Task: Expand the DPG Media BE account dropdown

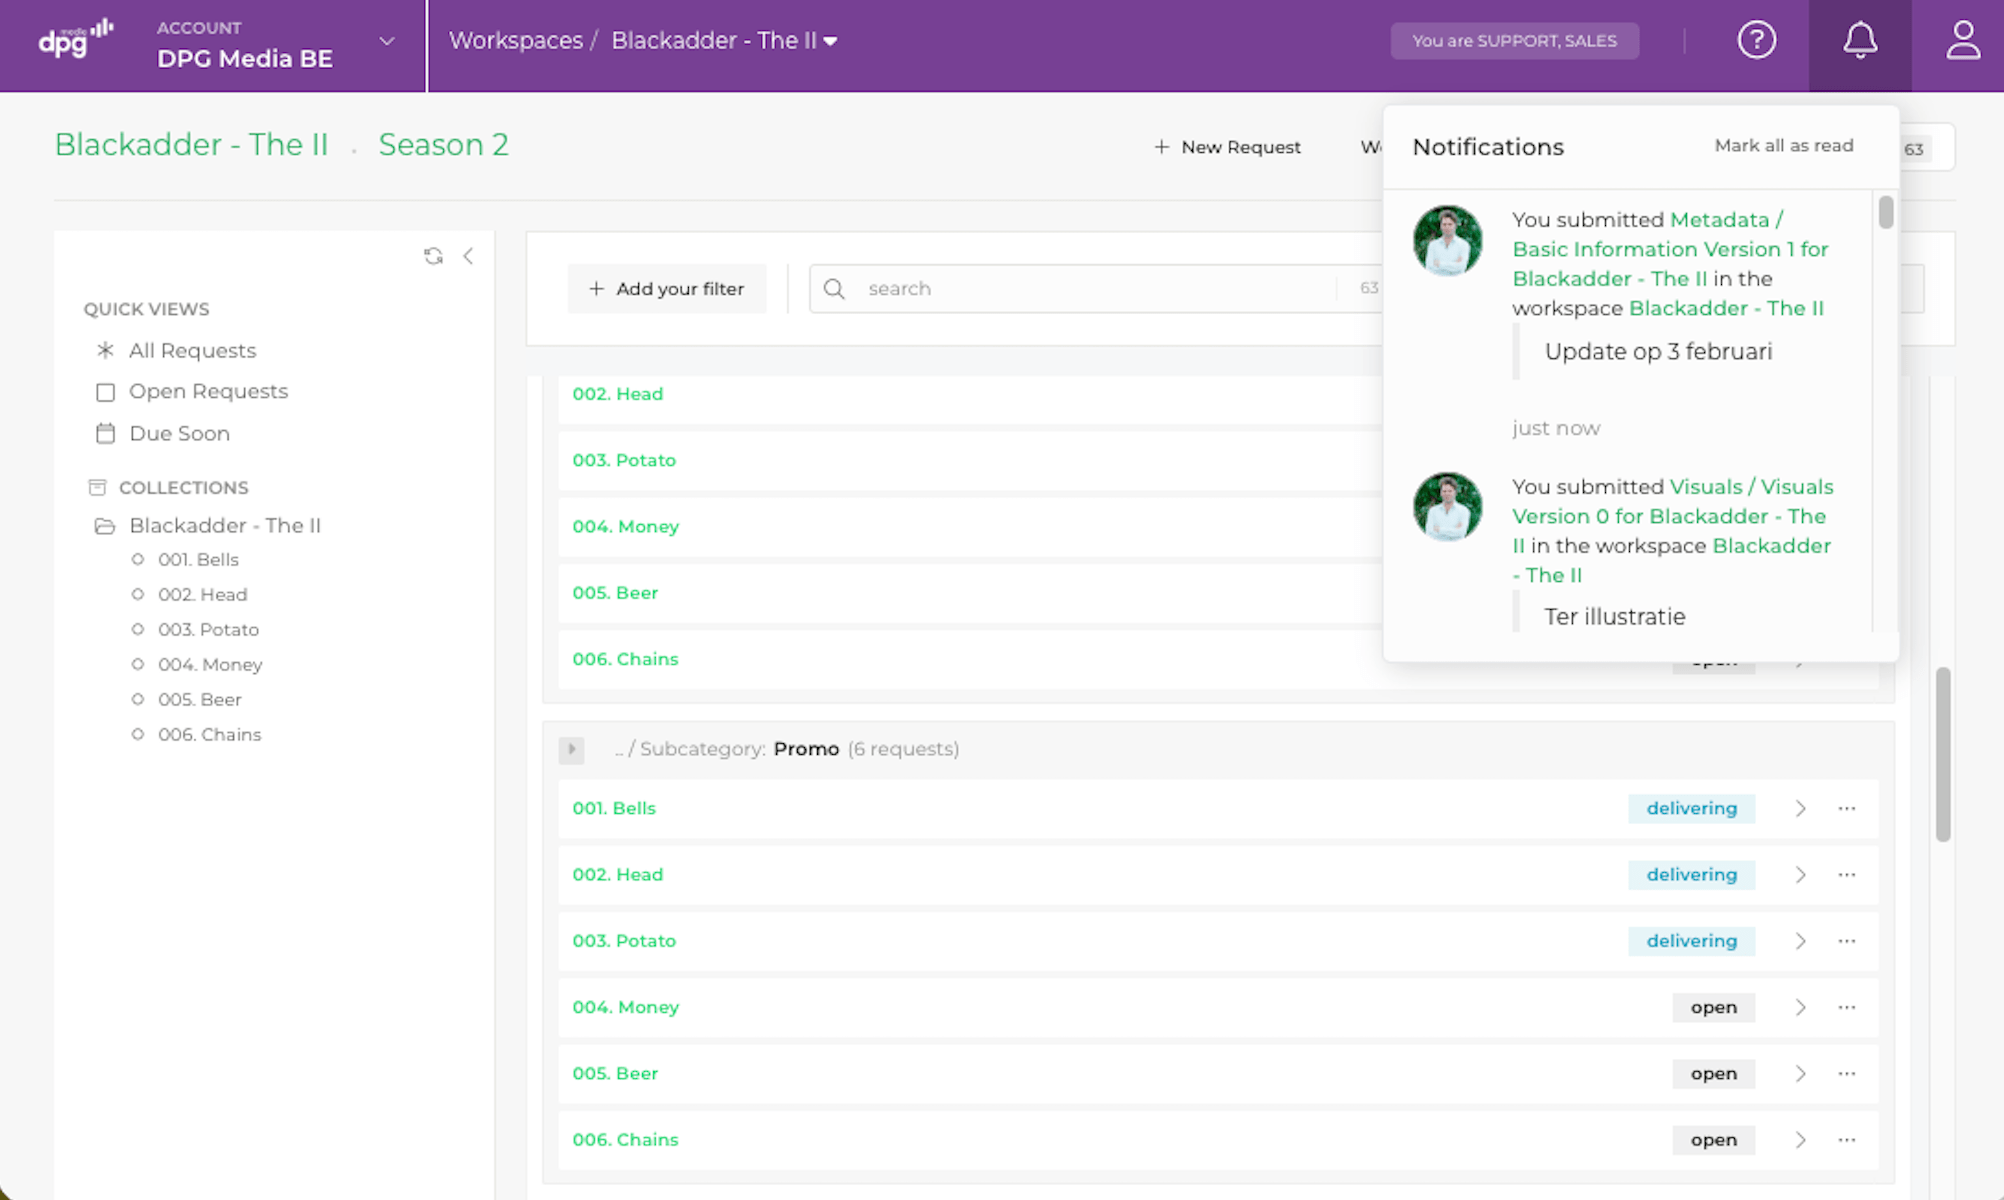Action: coord(387,42)
